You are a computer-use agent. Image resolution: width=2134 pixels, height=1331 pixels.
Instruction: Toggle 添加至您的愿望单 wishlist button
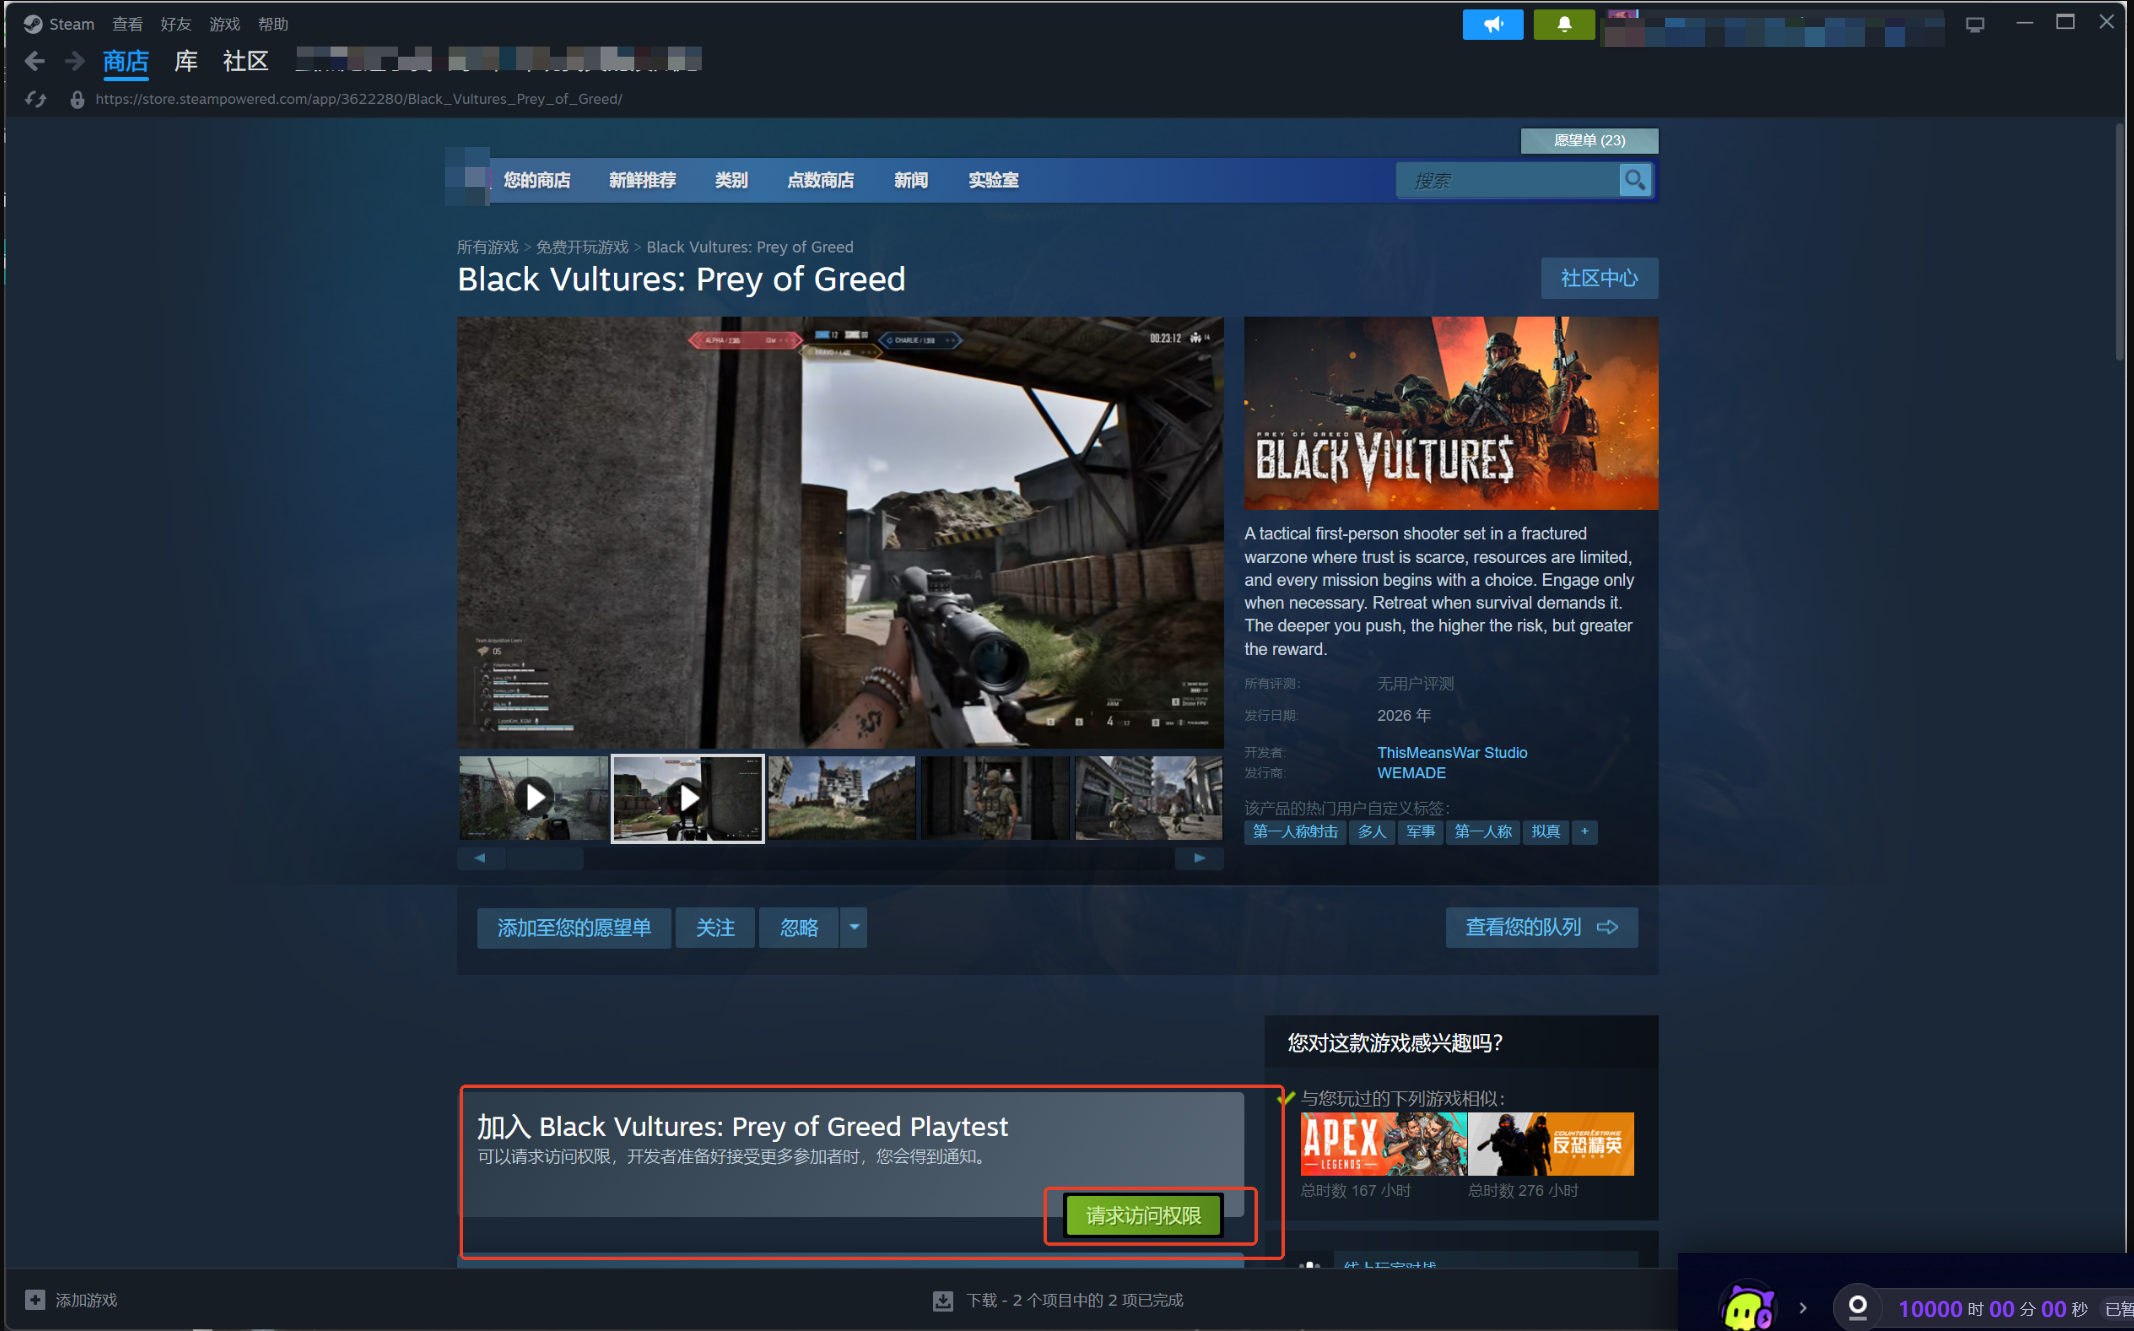click(574, 927)
